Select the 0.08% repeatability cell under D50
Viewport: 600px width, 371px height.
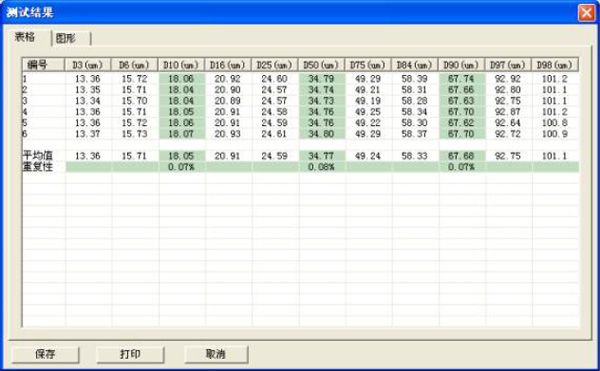click(x=321, y=167)
